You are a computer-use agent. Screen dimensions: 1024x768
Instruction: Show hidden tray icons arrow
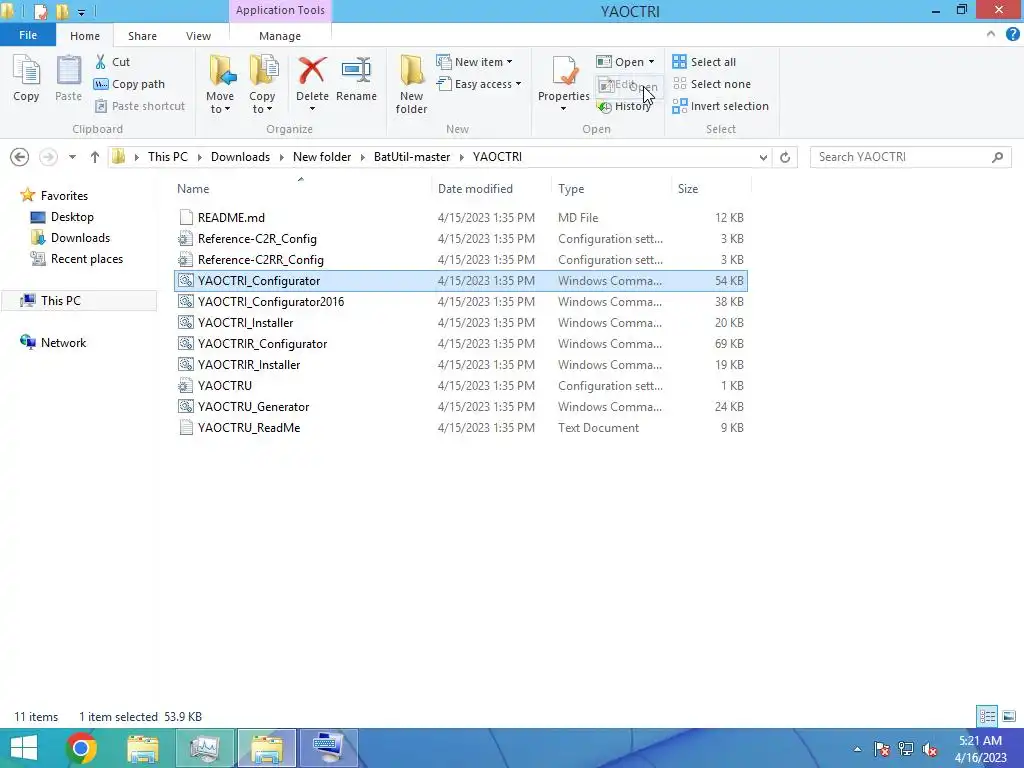(857, 749)
